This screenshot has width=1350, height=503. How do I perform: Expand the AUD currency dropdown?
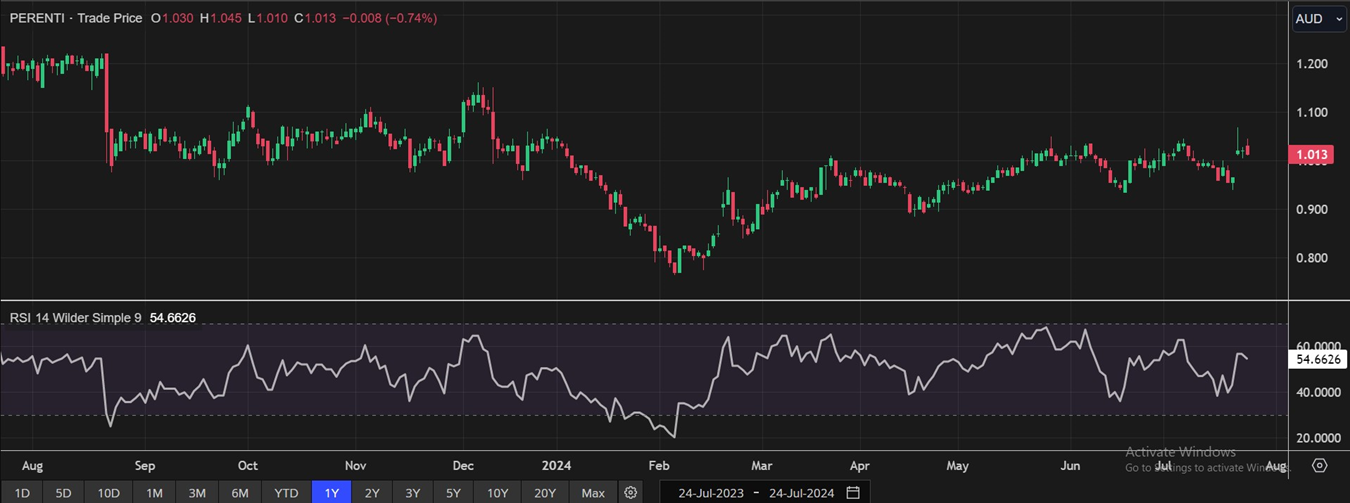pos(1319,19)
